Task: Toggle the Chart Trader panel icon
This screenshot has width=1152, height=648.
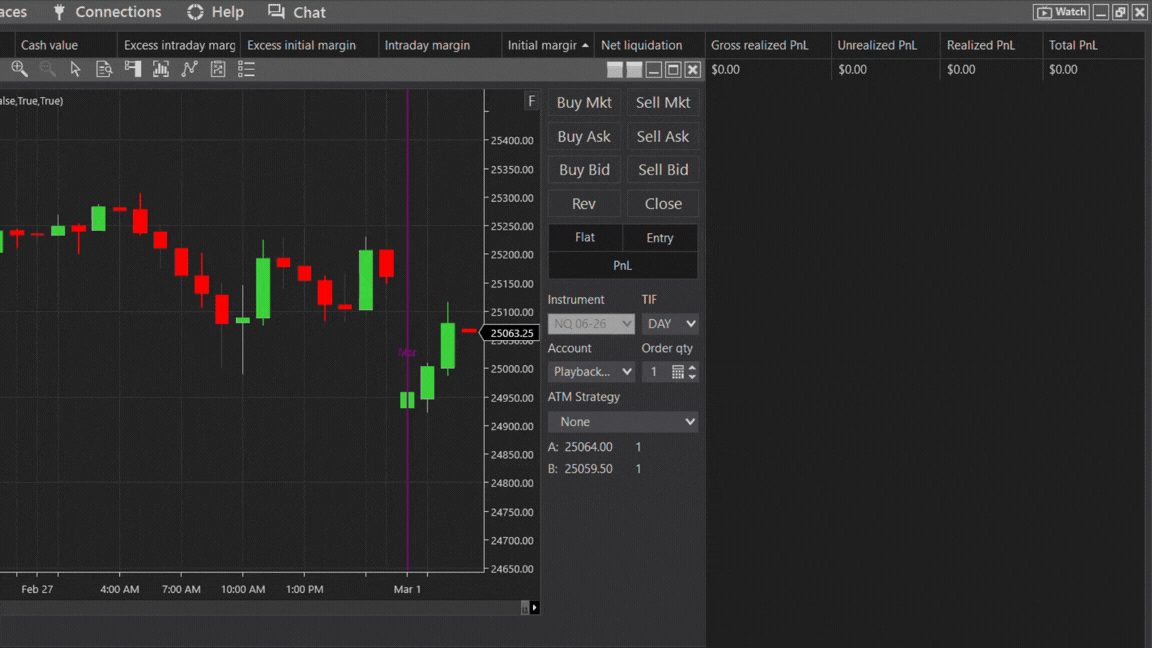Action: point(133,69)
